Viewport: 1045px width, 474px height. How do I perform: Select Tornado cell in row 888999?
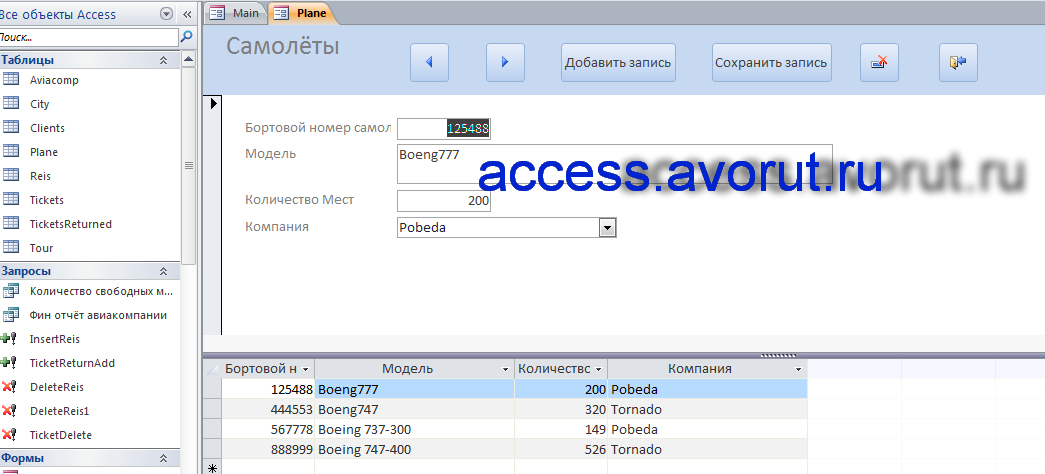pyautogui.click(x=707, y=449)
